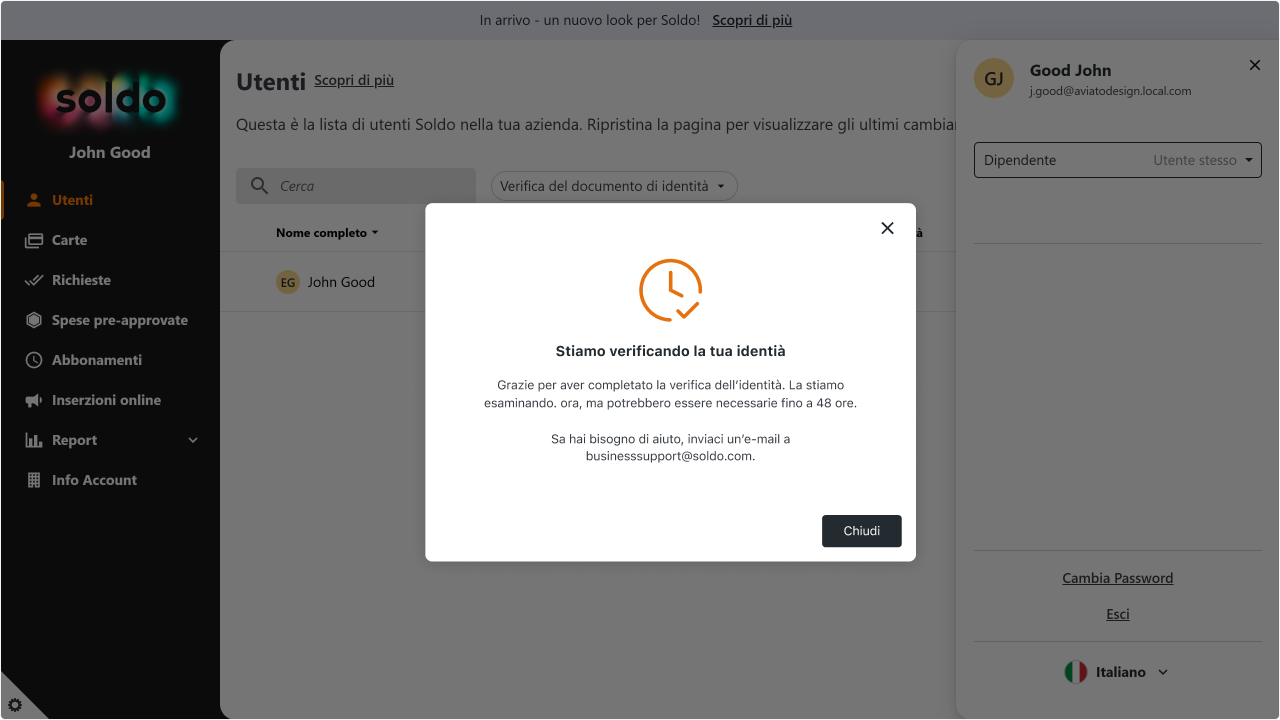
Task: Click the Soldo logo
Action: point(110,99)
